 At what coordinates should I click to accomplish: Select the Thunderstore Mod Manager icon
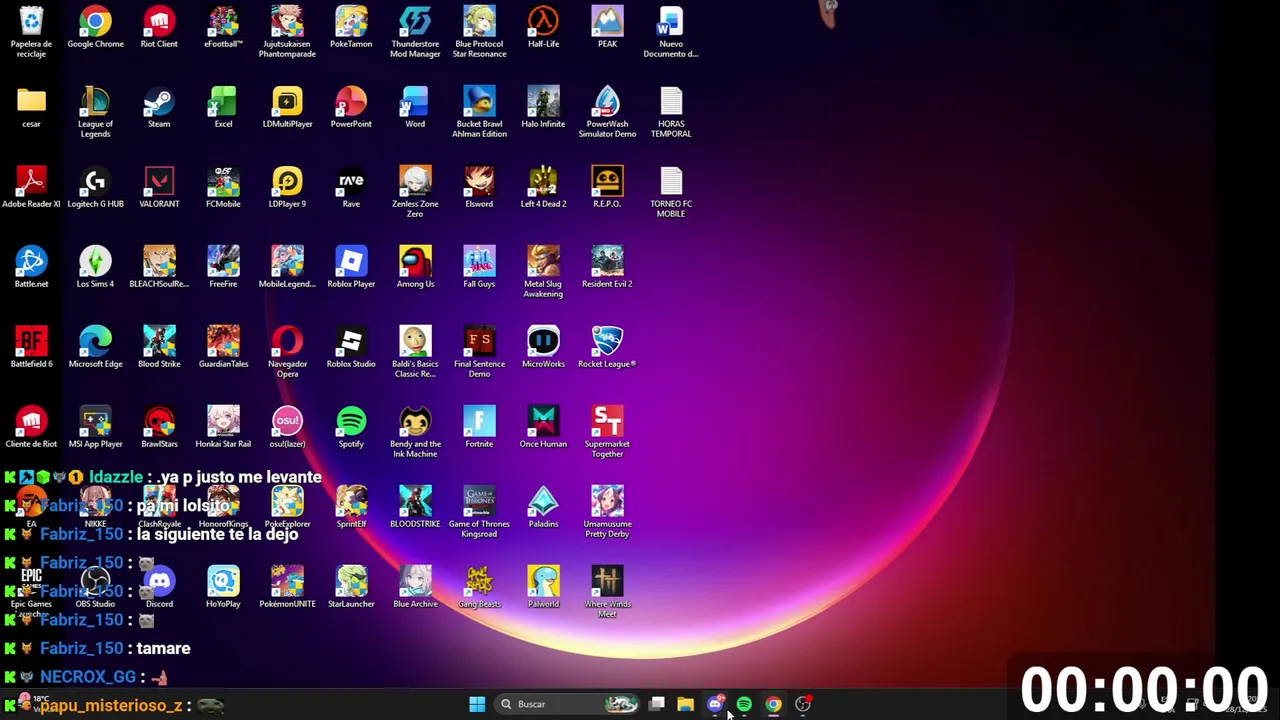(415, 32)
